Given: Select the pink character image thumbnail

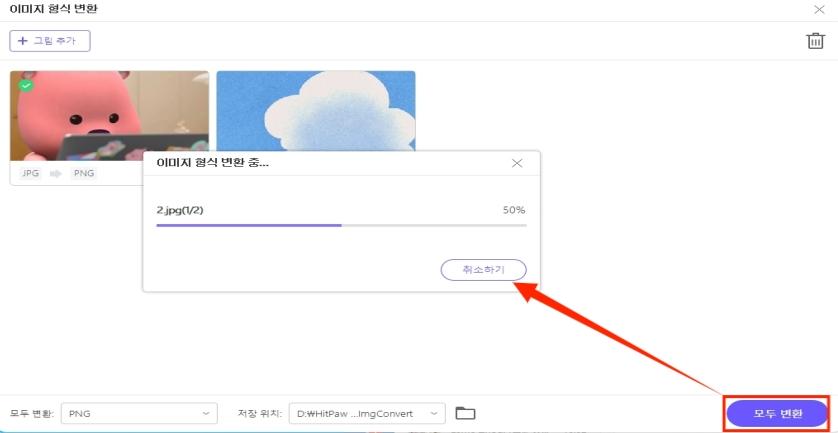Looking at the screenshot, I should coord(109,115).
